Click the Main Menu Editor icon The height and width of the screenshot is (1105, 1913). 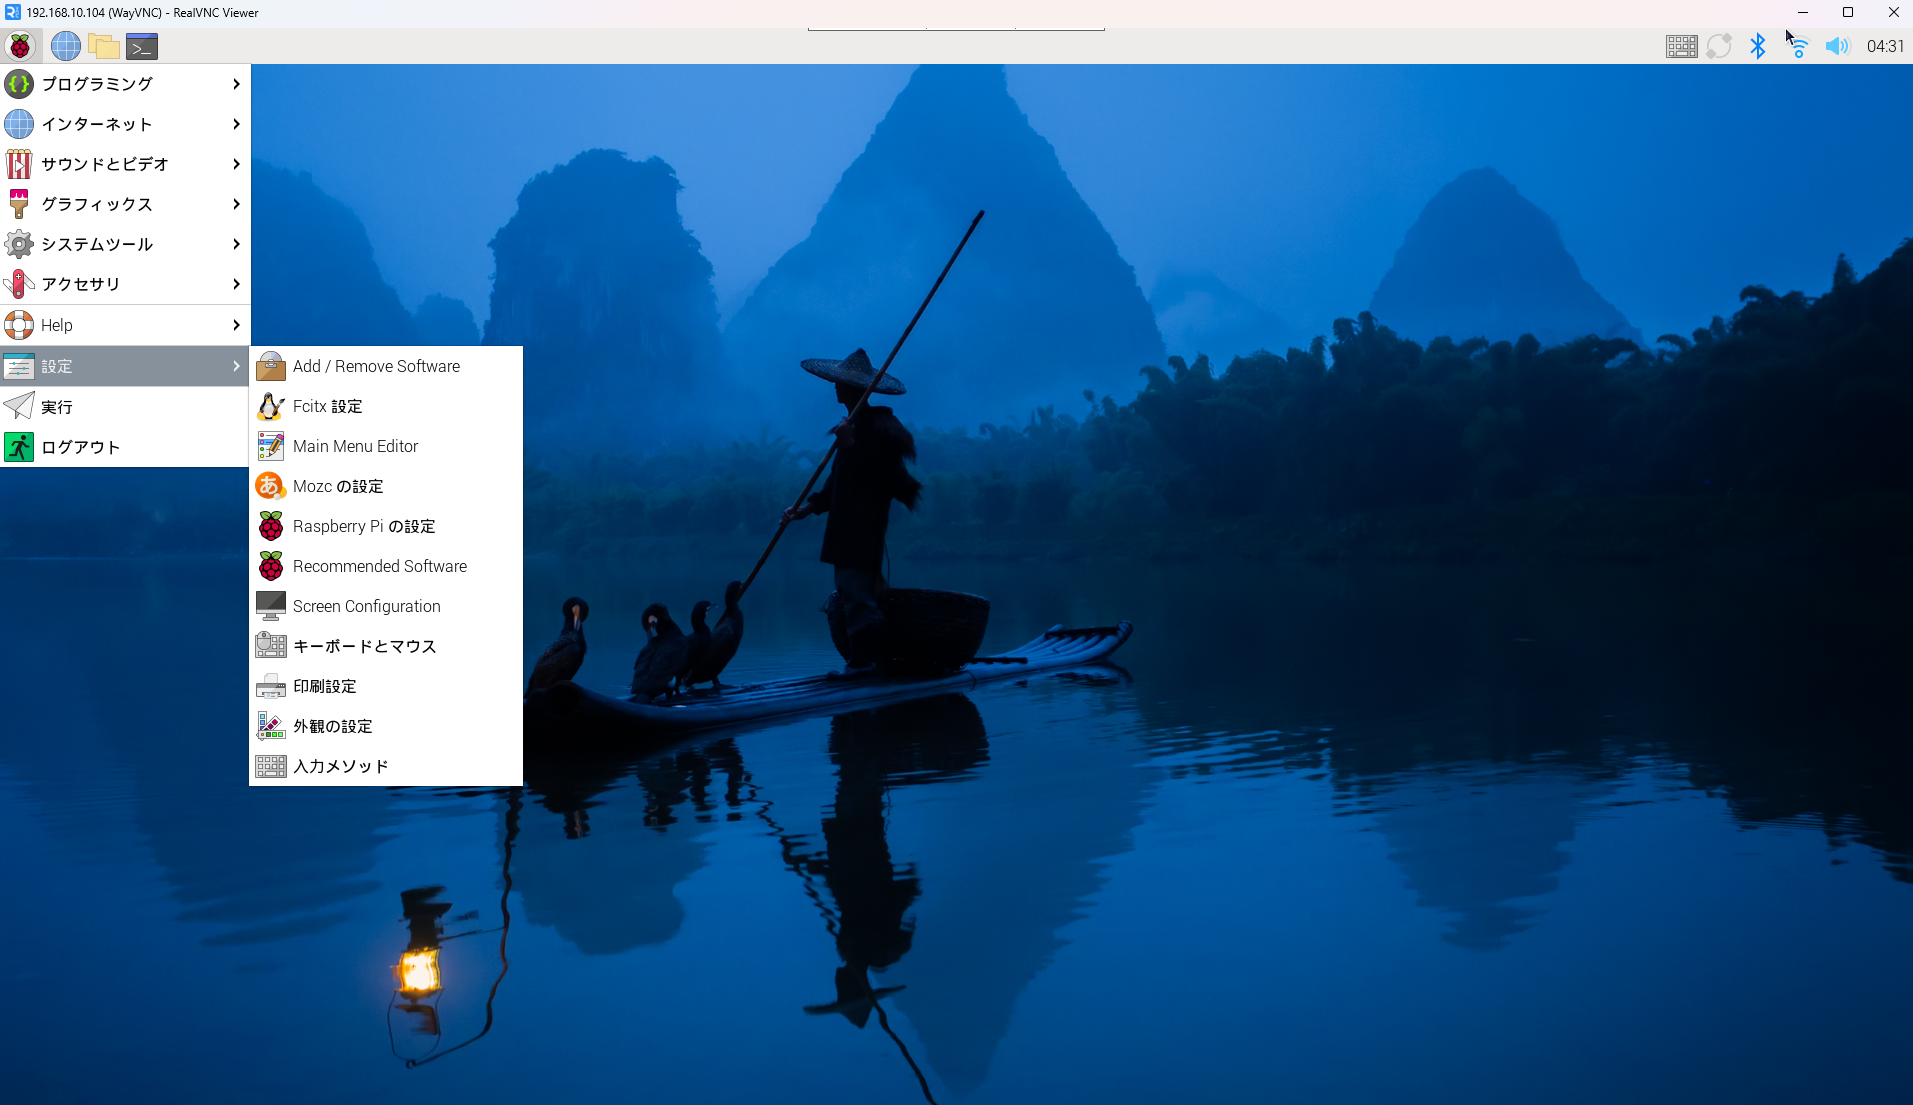tap(271, 446)
